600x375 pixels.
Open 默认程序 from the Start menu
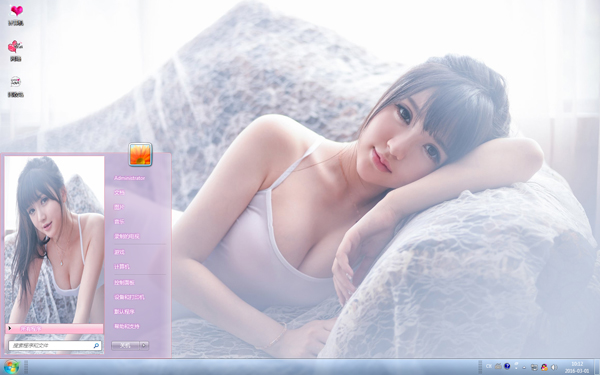click(x=124, y=311)
